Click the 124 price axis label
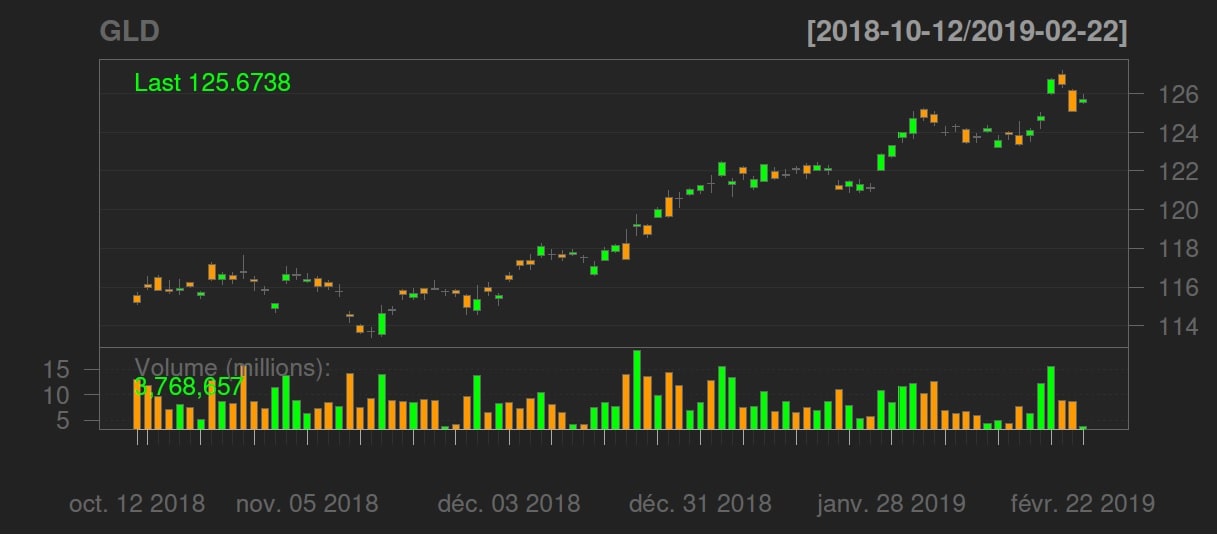The width and height of the screenshot is (1217, 537). [x=1177, y=134]
